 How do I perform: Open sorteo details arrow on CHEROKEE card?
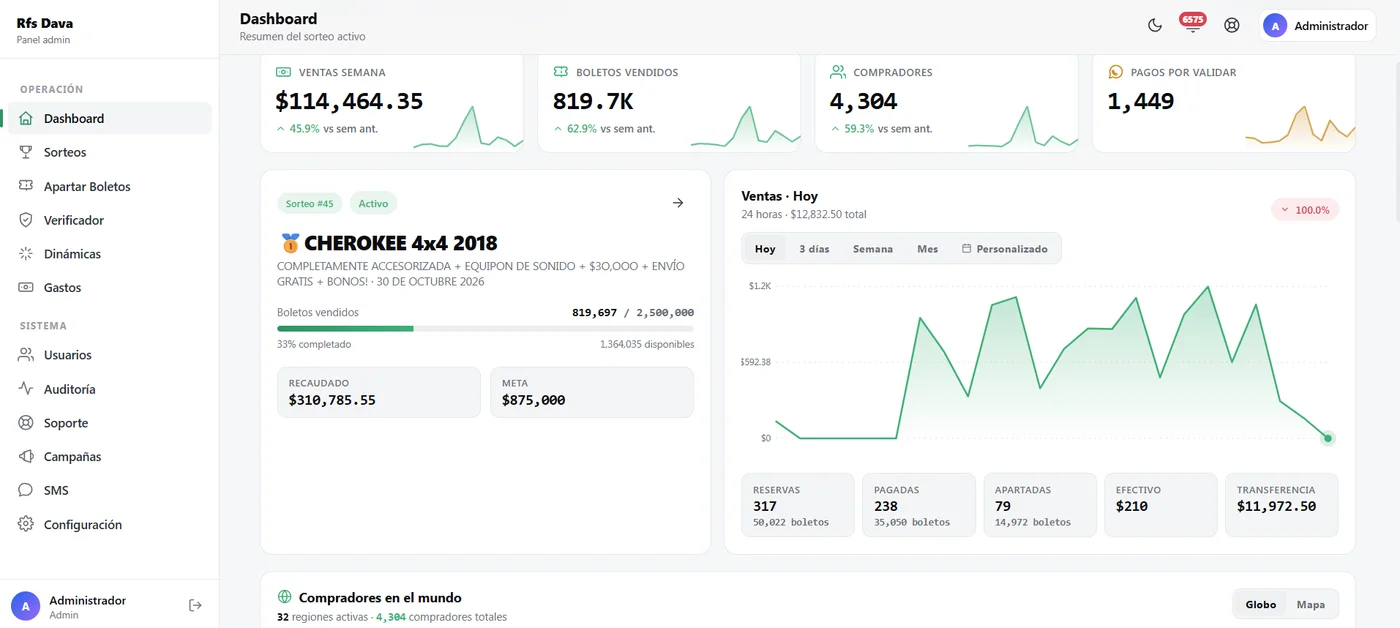678,203
